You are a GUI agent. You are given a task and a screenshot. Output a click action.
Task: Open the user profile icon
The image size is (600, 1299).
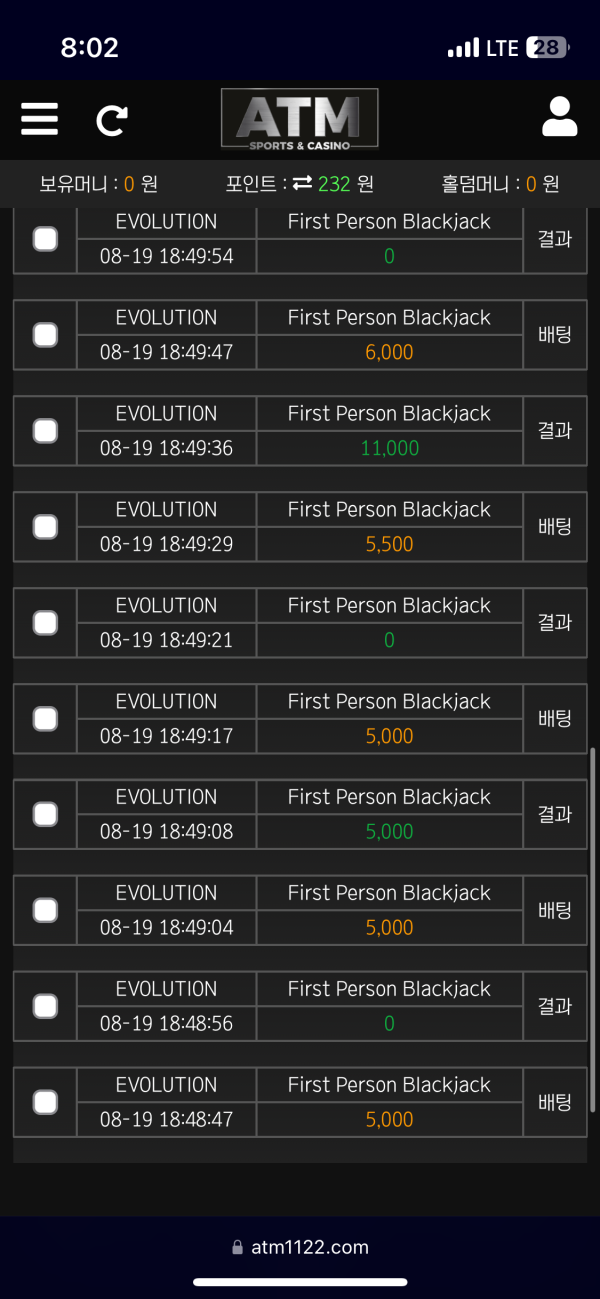click(560, 117)
